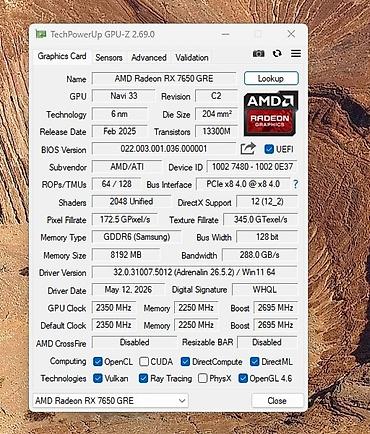Click the Memory Type value GDDR6 (Samsung)
This screenshot has width=370, height=434.
pos(137,237)
